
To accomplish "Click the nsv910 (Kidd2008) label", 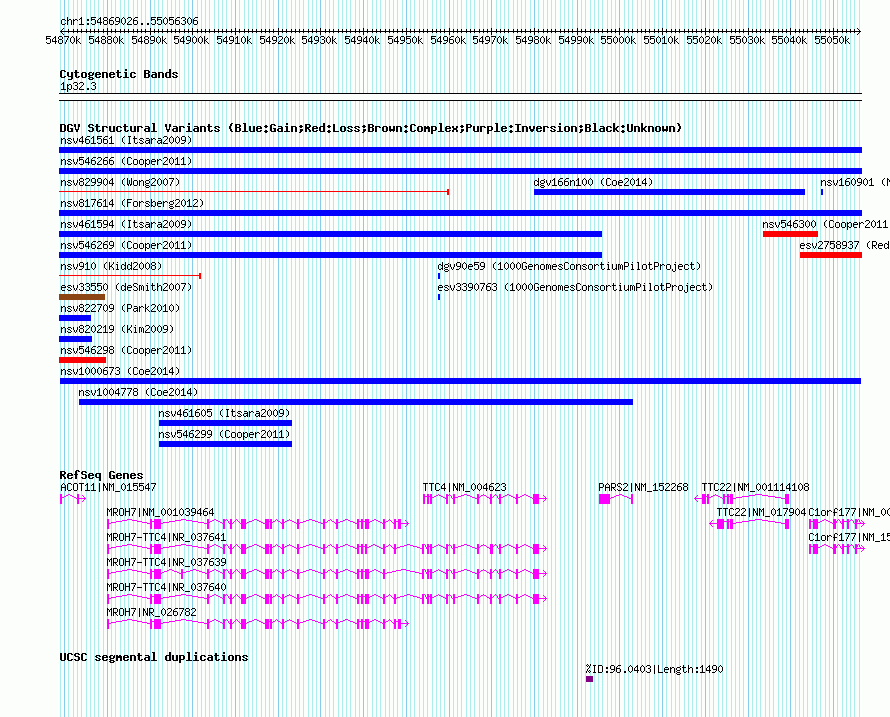I will tap(111, 266).
